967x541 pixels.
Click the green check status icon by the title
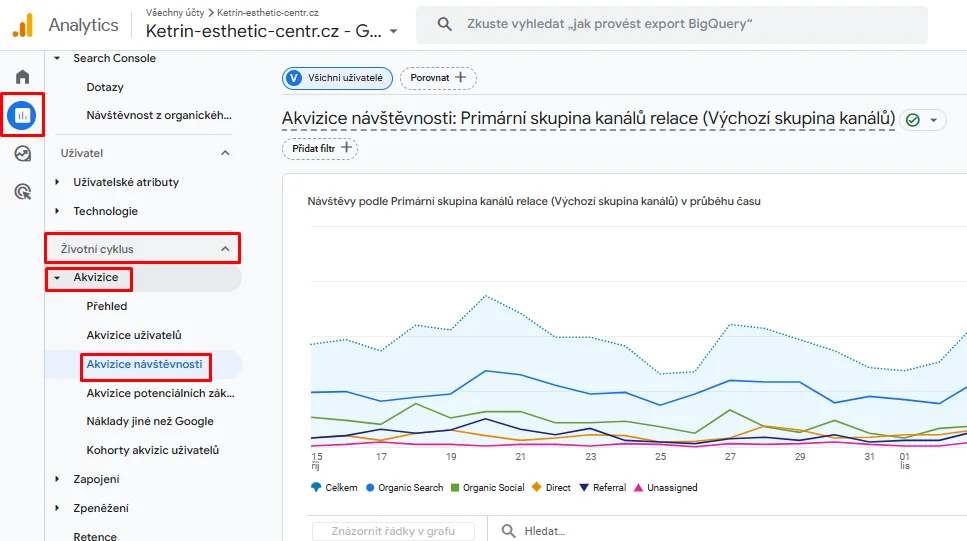pyautogui.click(x=913, y=120)
